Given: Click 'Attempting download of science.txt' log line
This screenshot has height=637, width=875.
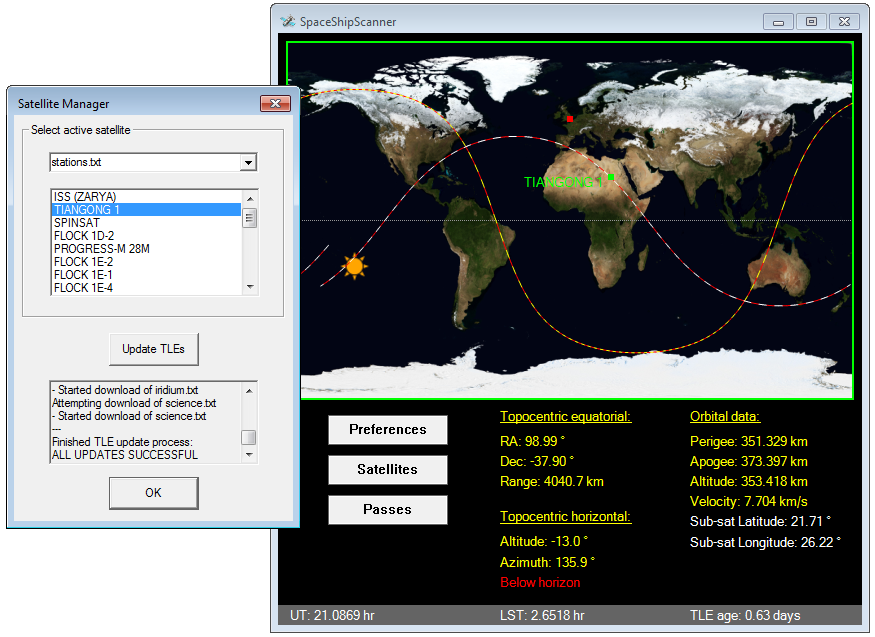Looking at the screenshot, I should coord(134,403).
